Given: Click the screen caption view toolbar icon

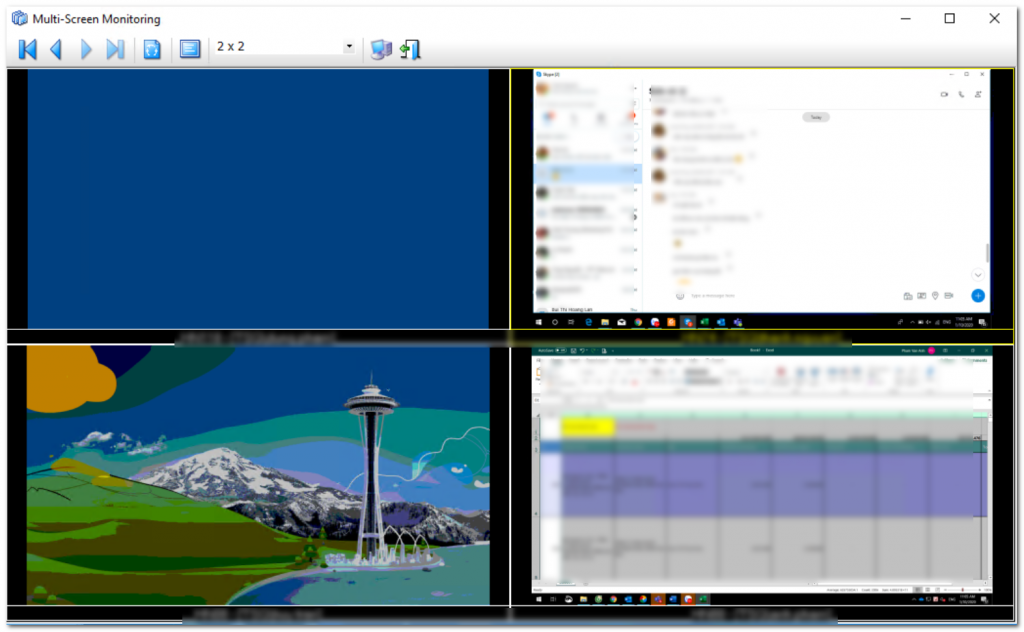Looking at the screenshot, I should coord(190,50).
